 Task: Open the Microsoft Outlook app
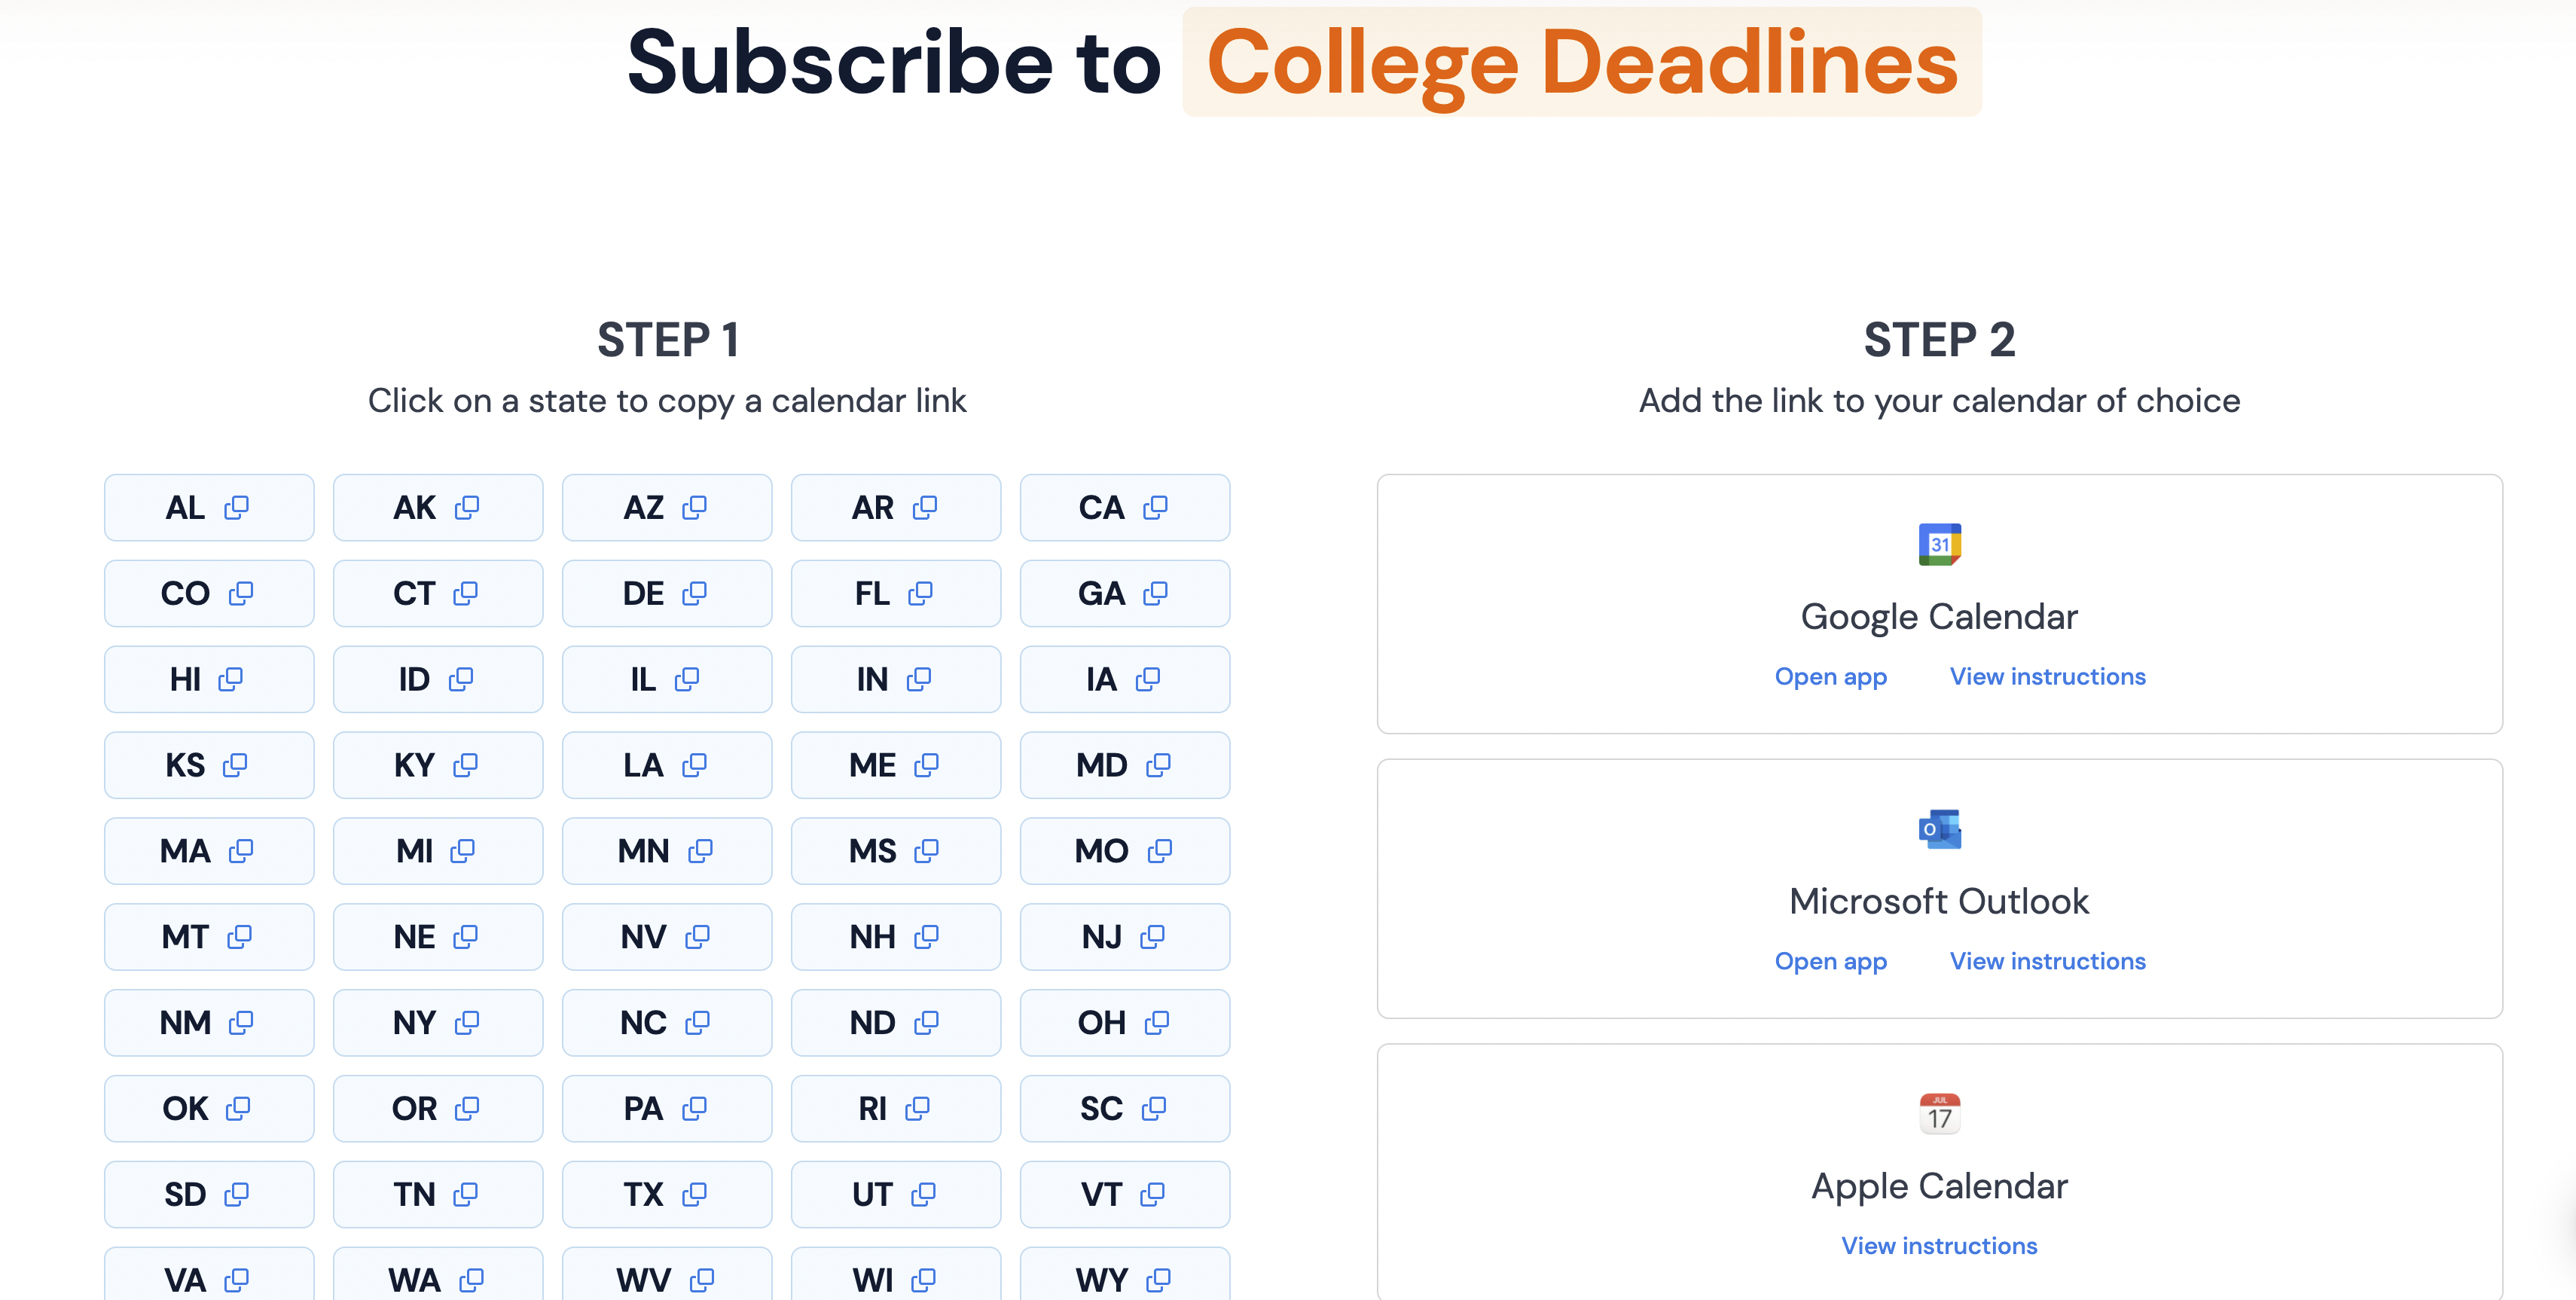tap(1831, 961)
